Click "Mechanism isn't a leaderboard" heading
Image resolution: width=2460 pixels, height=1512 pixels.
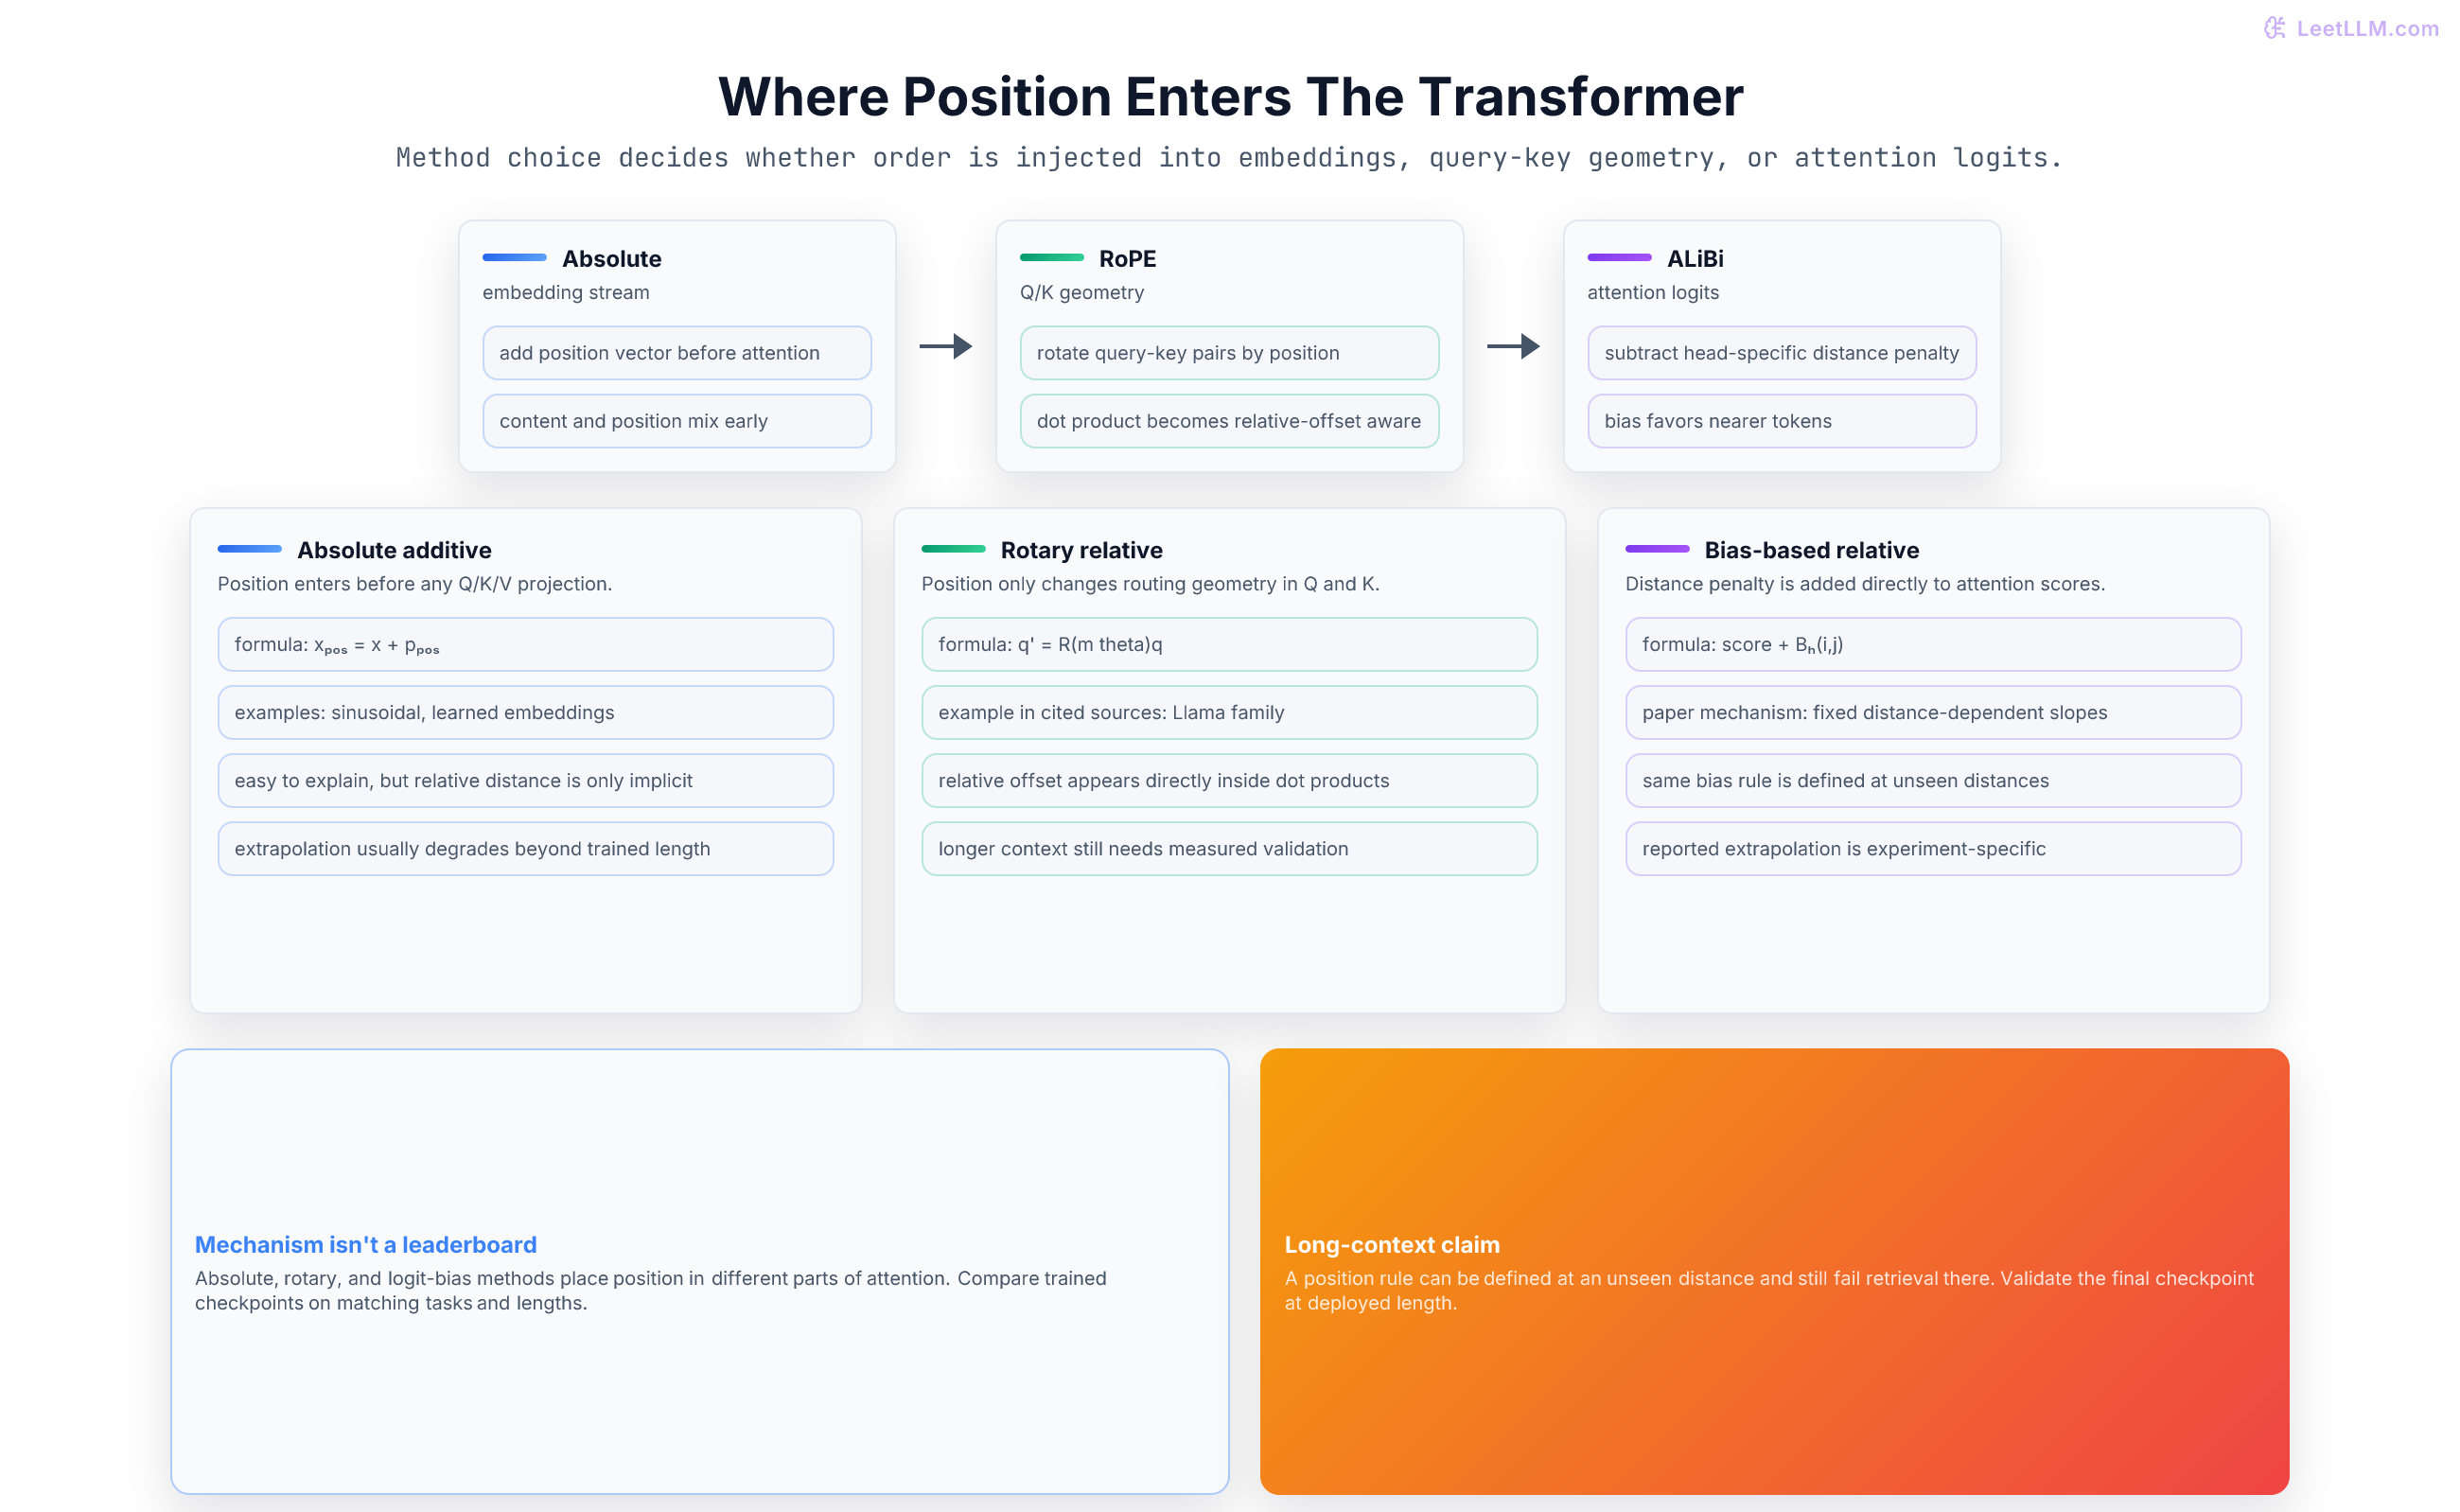pyautogui.click(x=365, y=1244)
